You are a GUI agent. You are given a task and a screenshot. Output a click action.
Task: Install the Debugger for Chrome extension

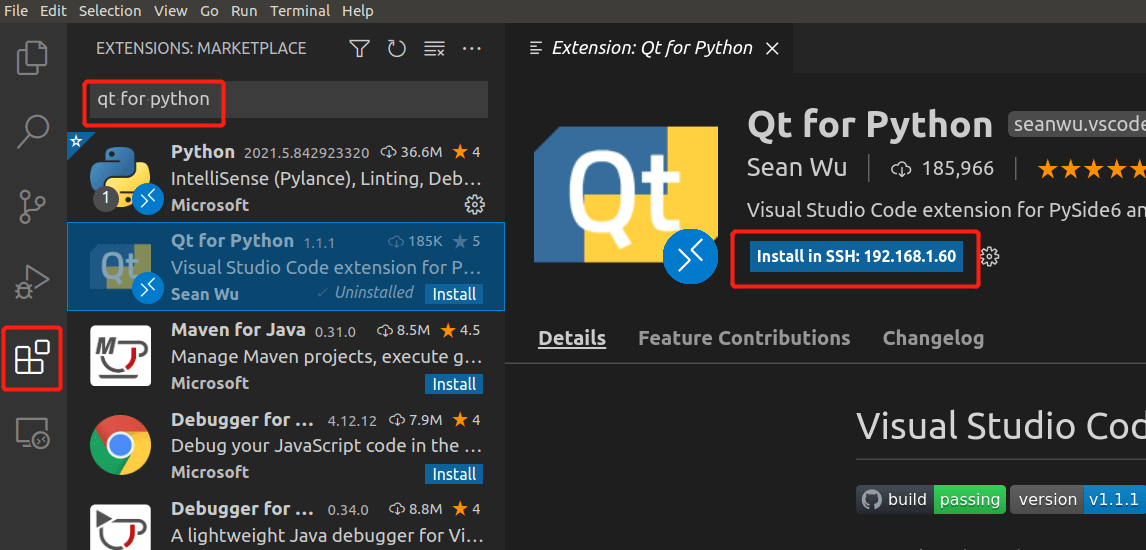[454, 474]
